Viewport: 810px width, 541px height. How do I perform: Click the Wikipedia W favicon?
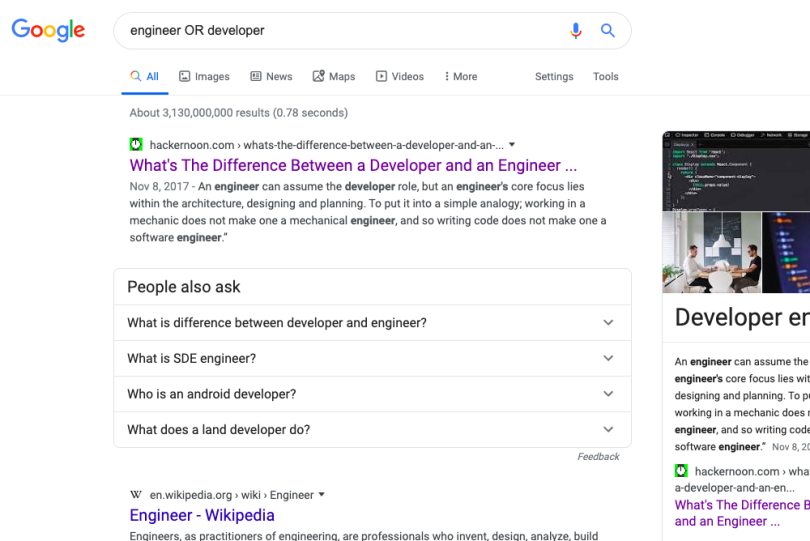coord(136,495)
